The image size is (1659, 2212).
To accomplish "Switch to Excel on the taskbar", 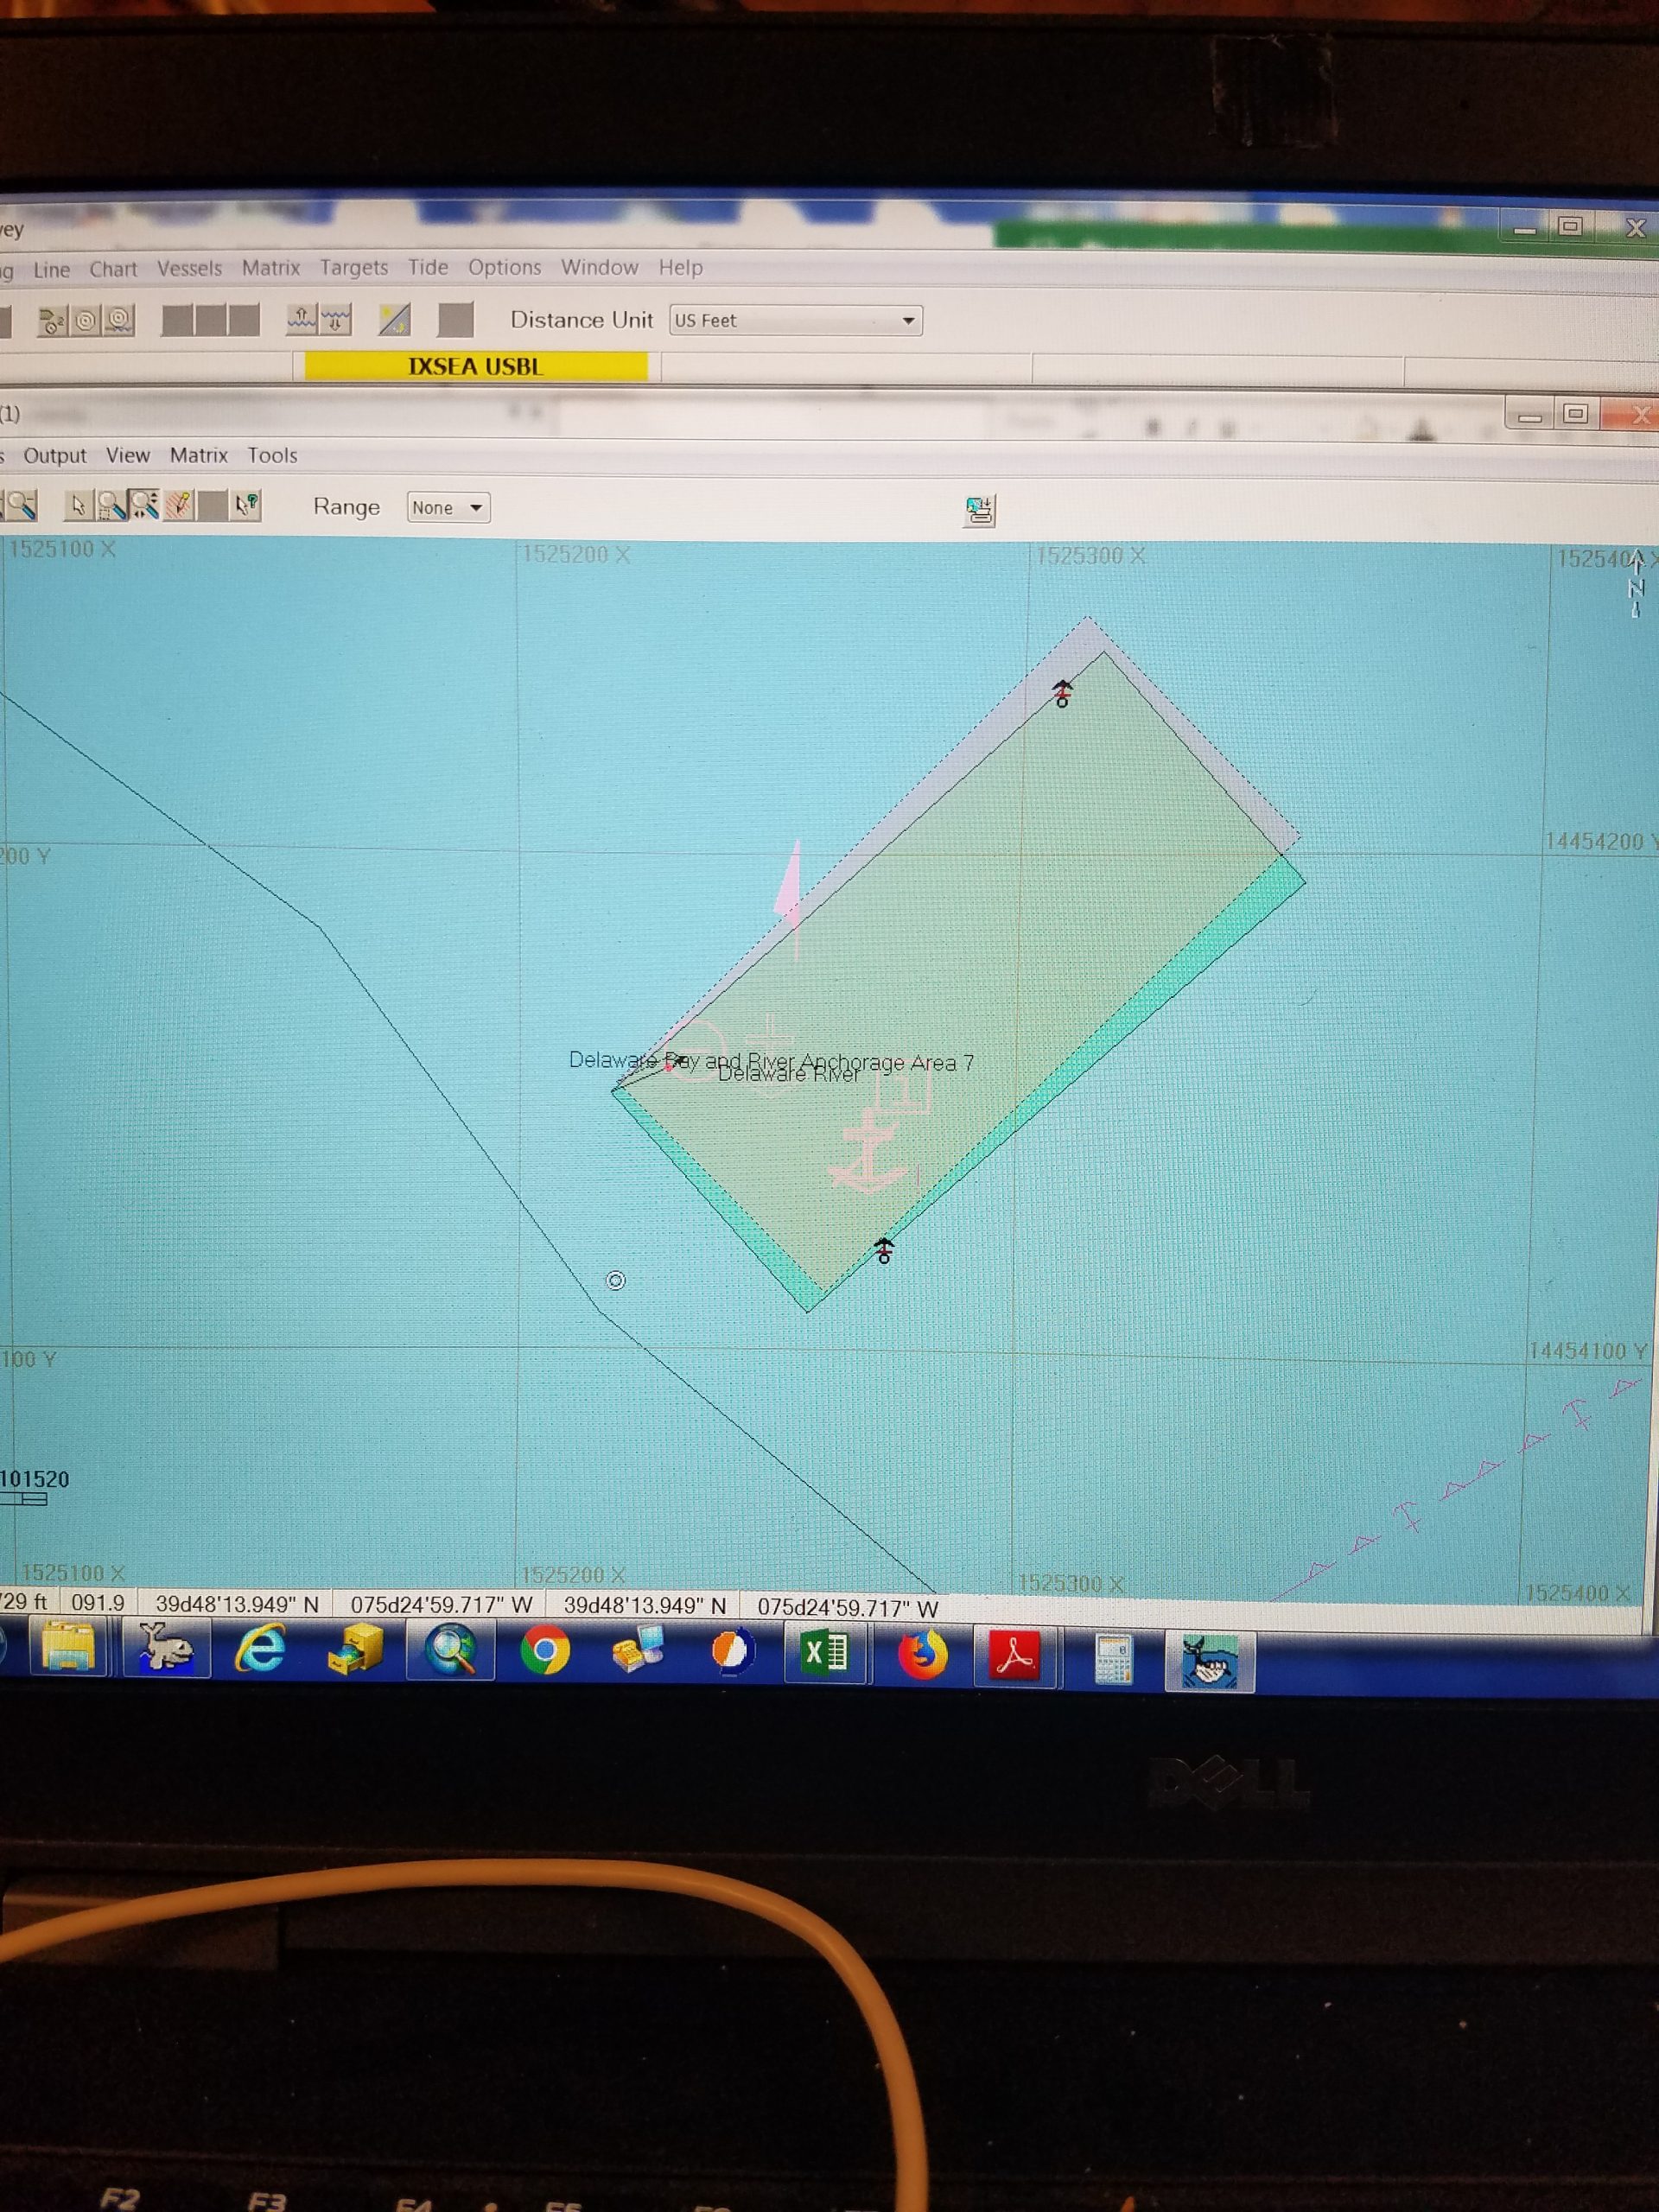I will 825,1654.
